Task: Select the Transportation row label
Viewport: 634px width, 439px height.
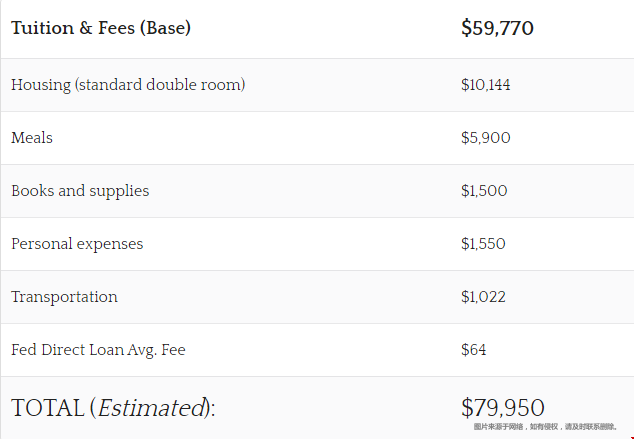Action: click(x=64, y=297)
